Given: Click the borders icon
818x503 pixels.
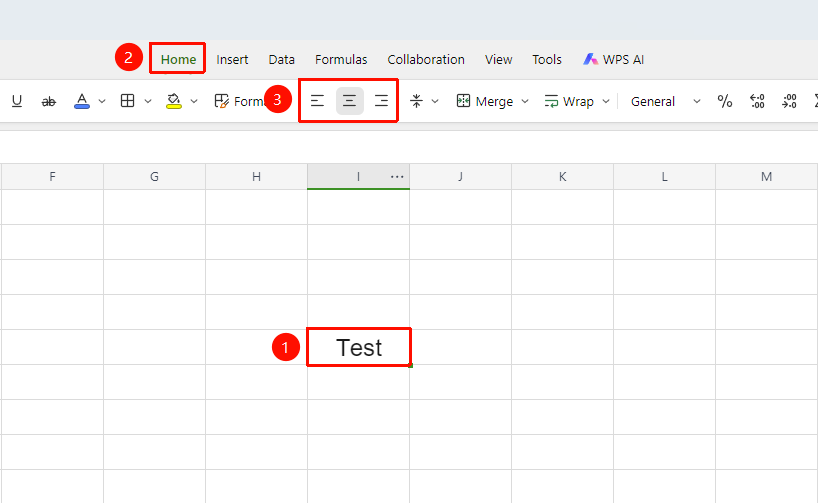Looking at the screenshot, I should pyautogui.click(x=127, y=101).
